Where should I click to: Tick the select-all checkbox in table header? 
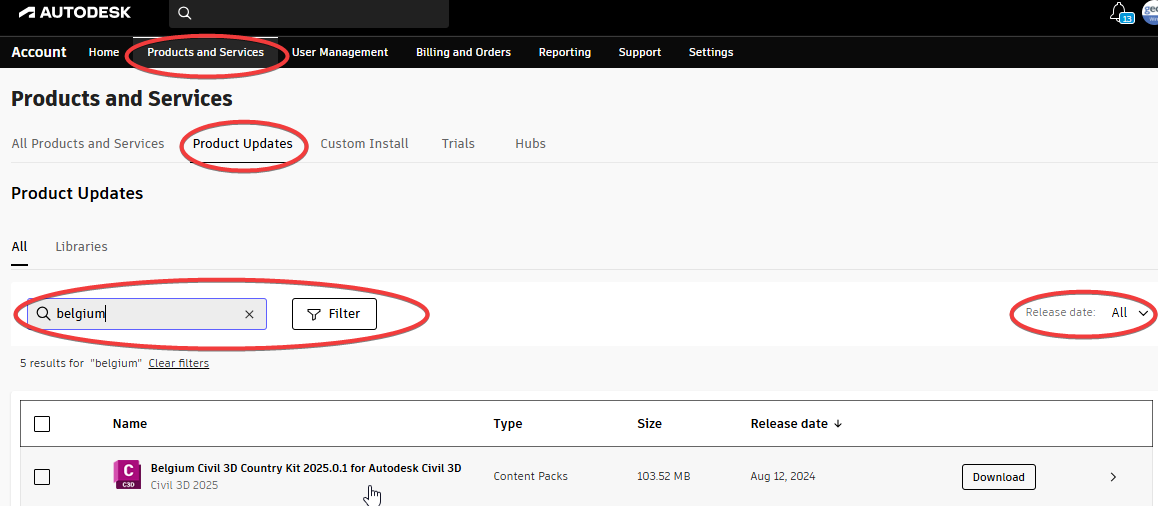click(x=42, y=424)
